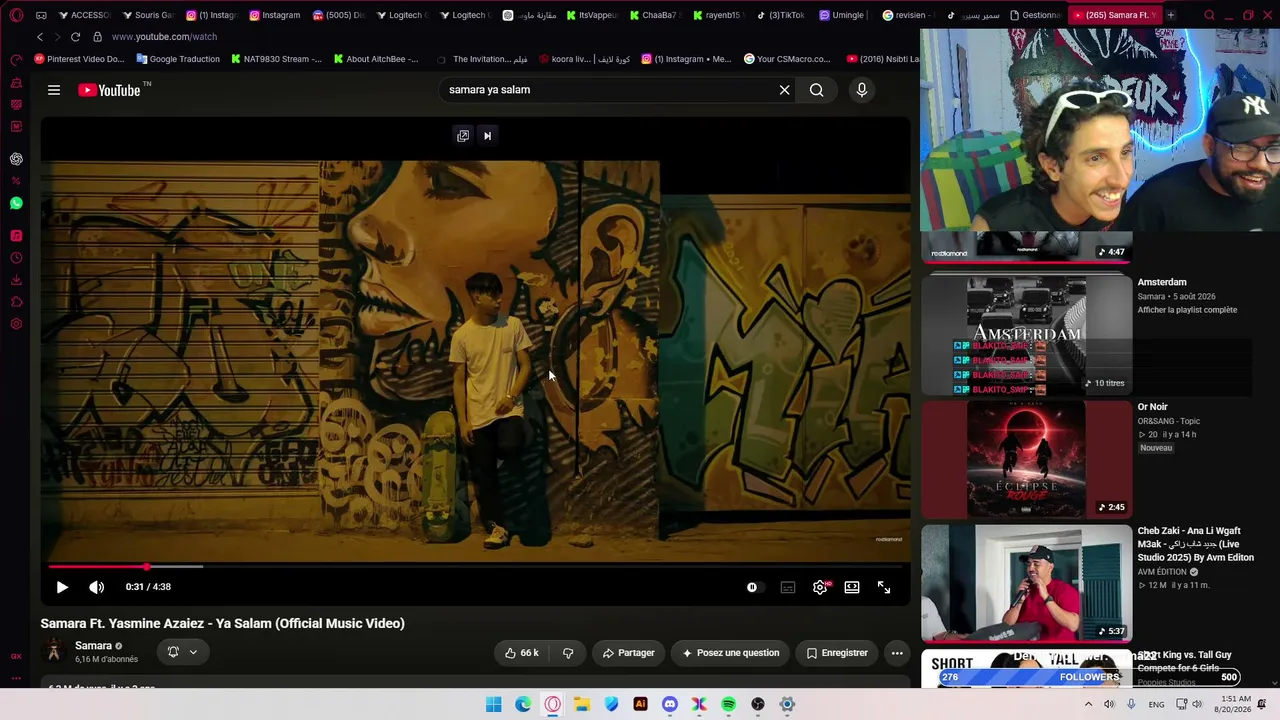Open Spotify from taskbar
Image resolution: width=1280 pixels, height=720 pixels.
pos(728,704)
